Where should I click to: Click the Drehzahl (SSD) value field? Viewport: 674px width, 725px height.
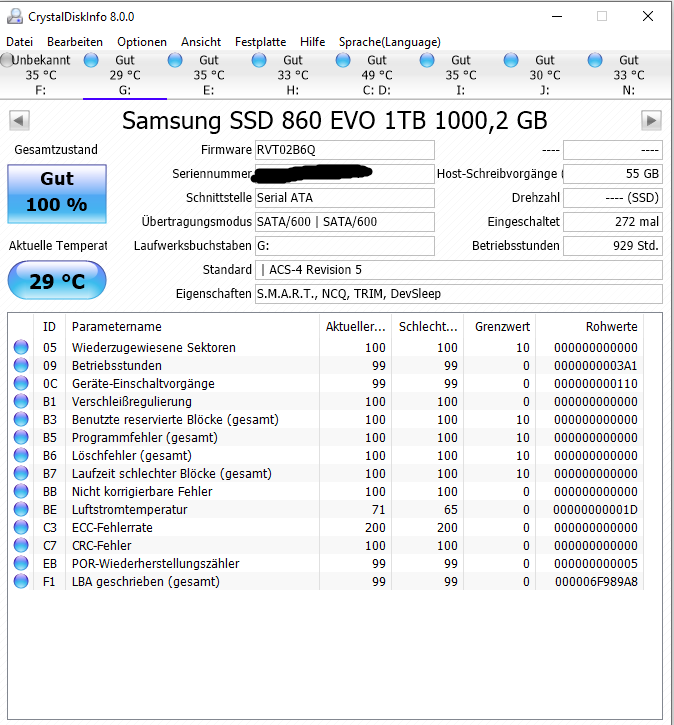[613, 198]
